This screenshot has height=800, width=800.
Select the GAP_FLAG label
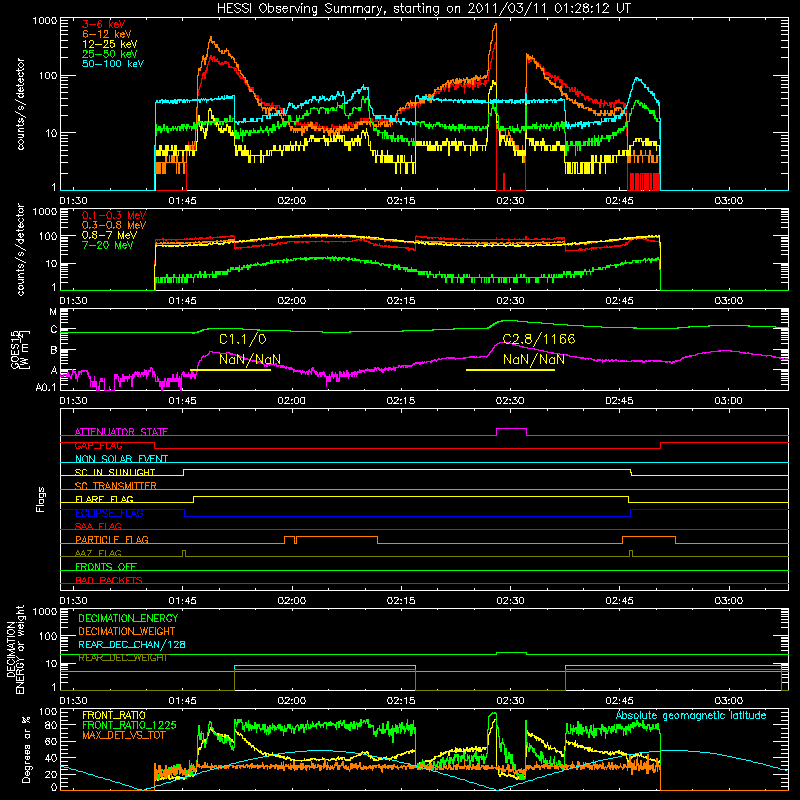98,445
